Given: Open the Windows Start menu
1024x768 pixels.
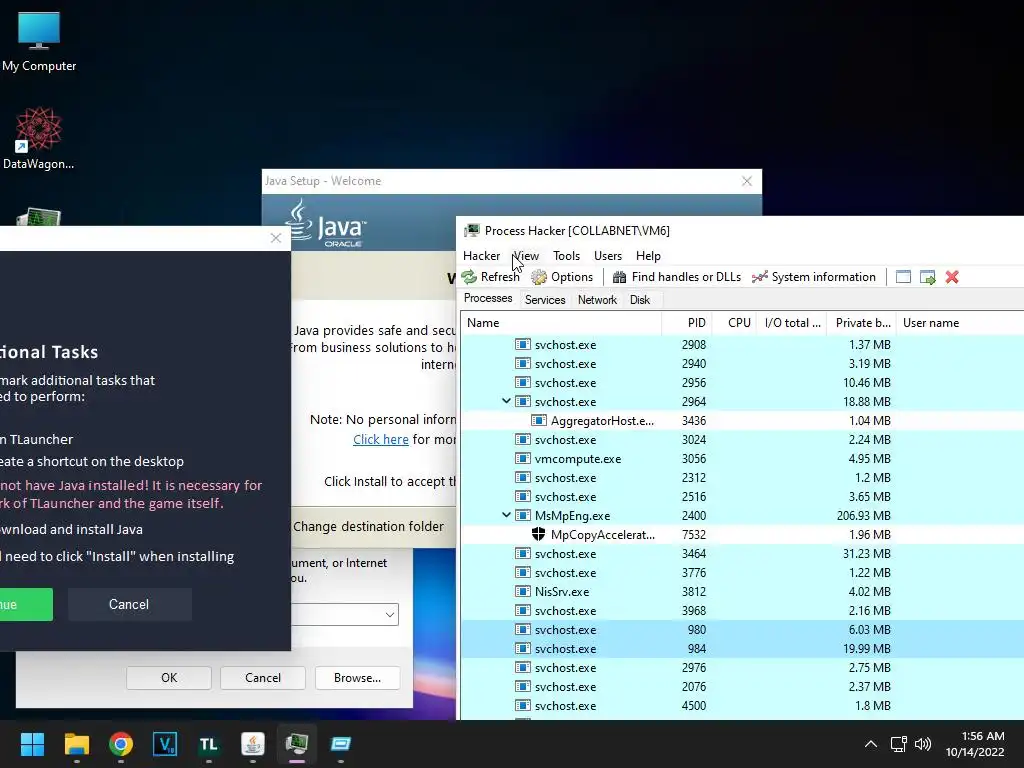Looking at the screenshot, I should click(x=32, y=744).
